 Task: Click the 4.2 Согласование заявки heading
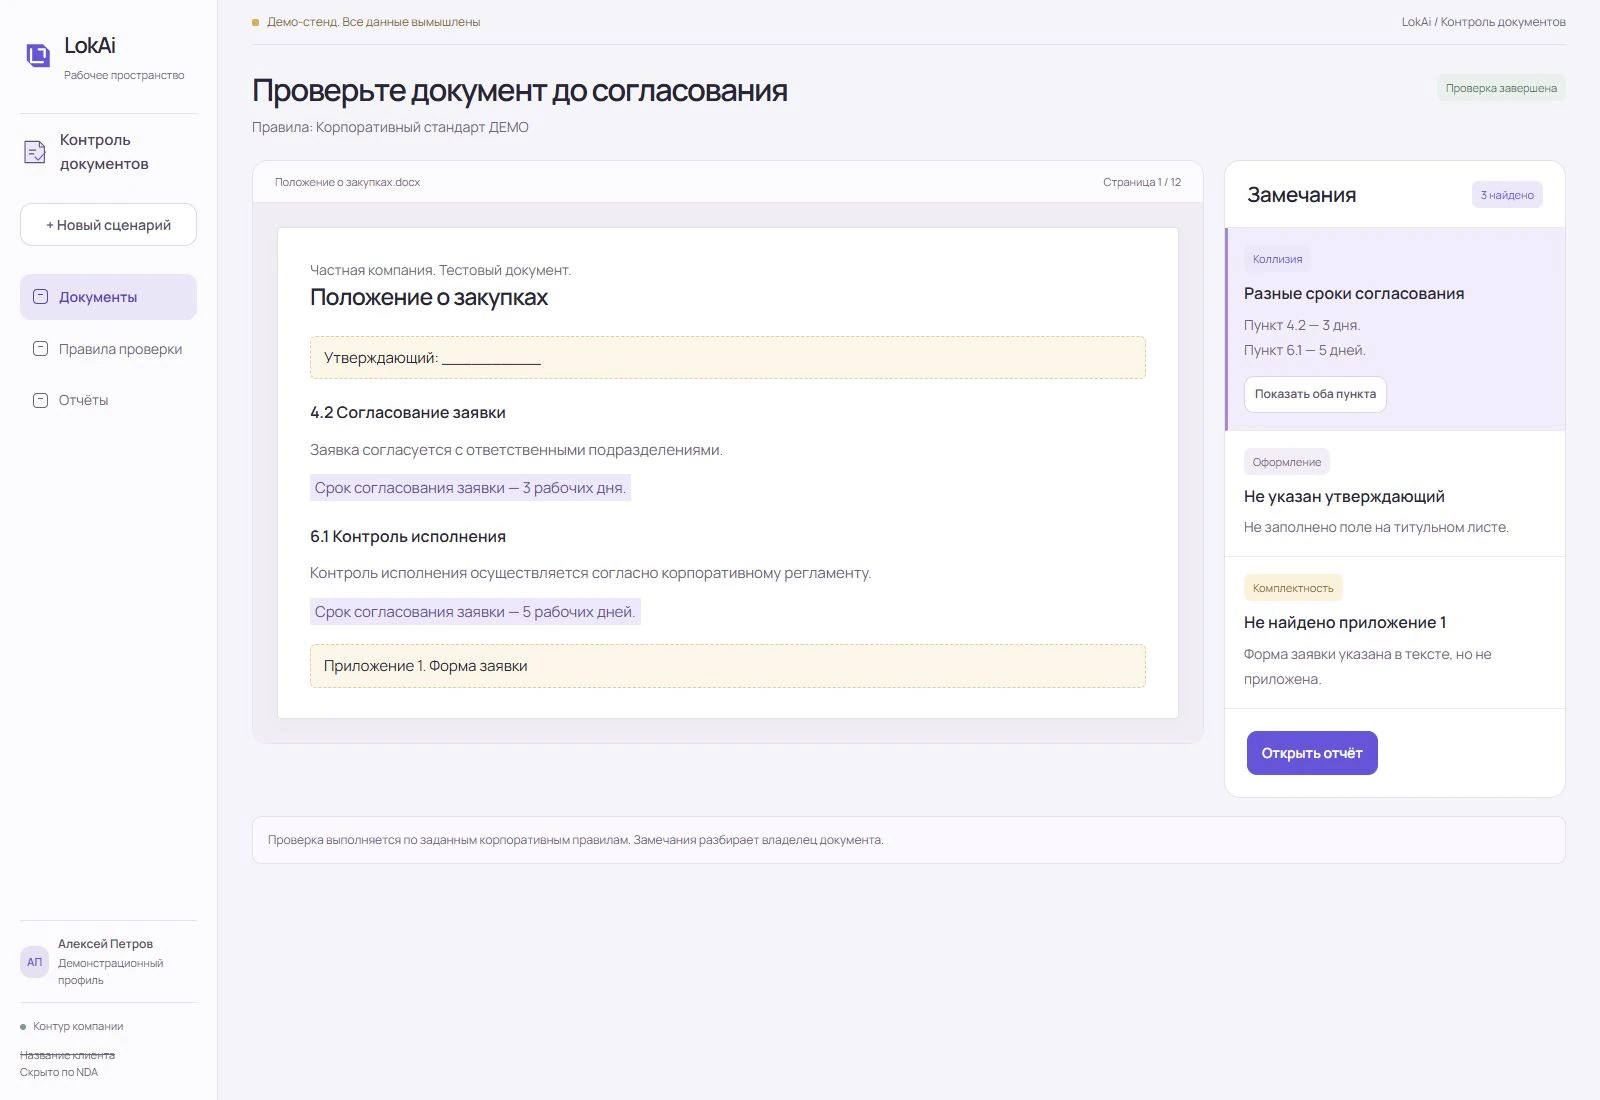pos(408,412)
